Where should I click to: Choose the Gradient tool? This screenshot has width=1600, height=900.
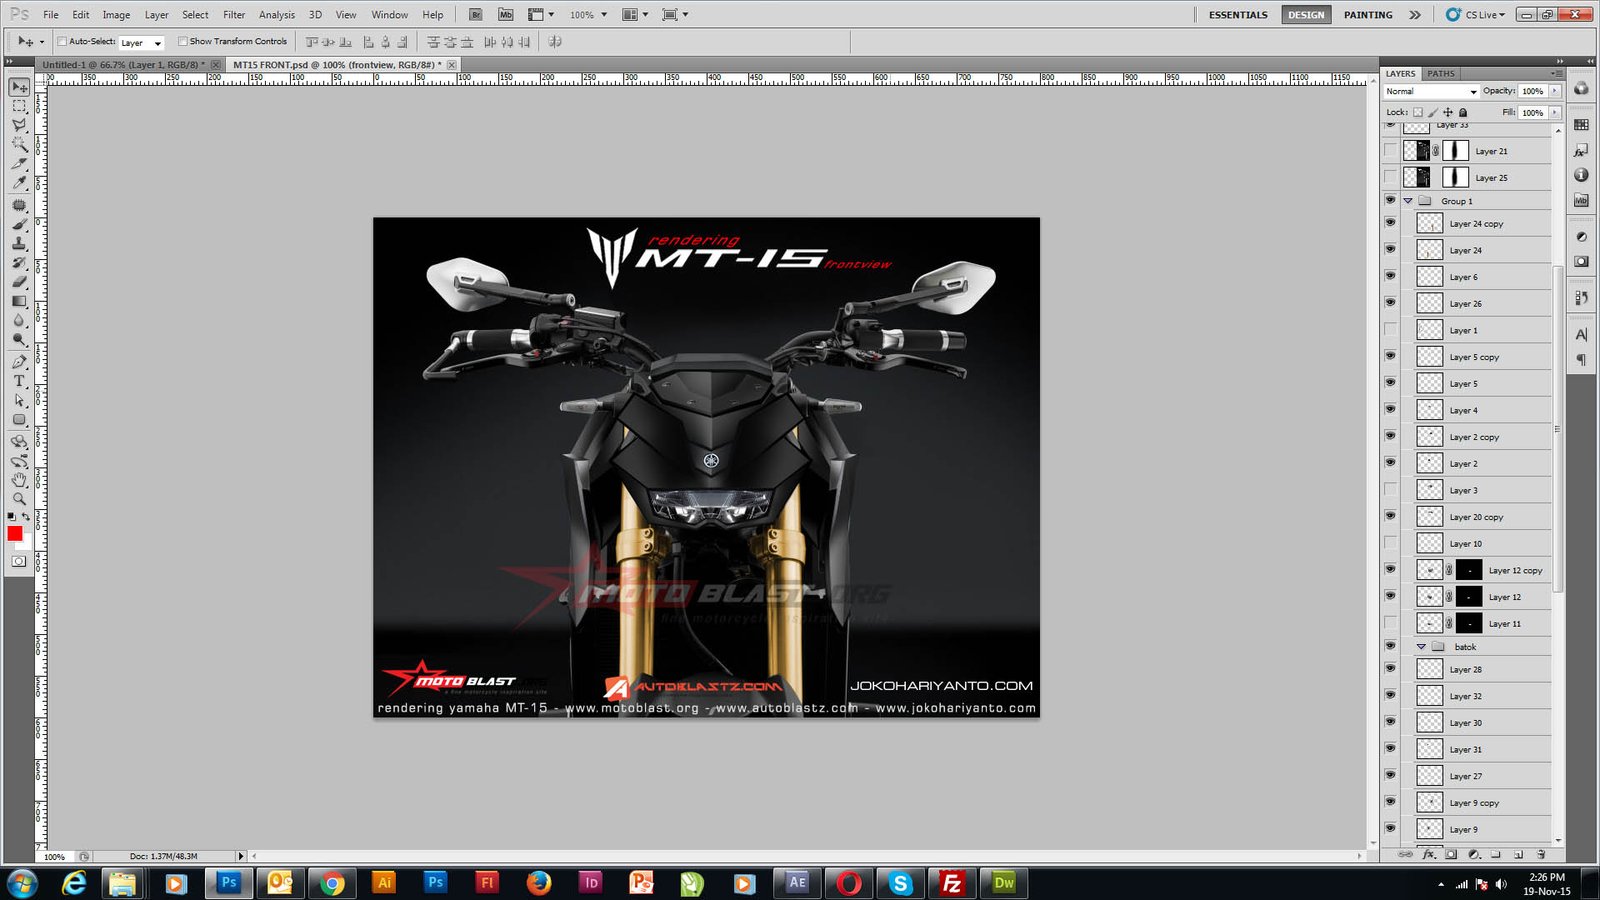point(19,300)
